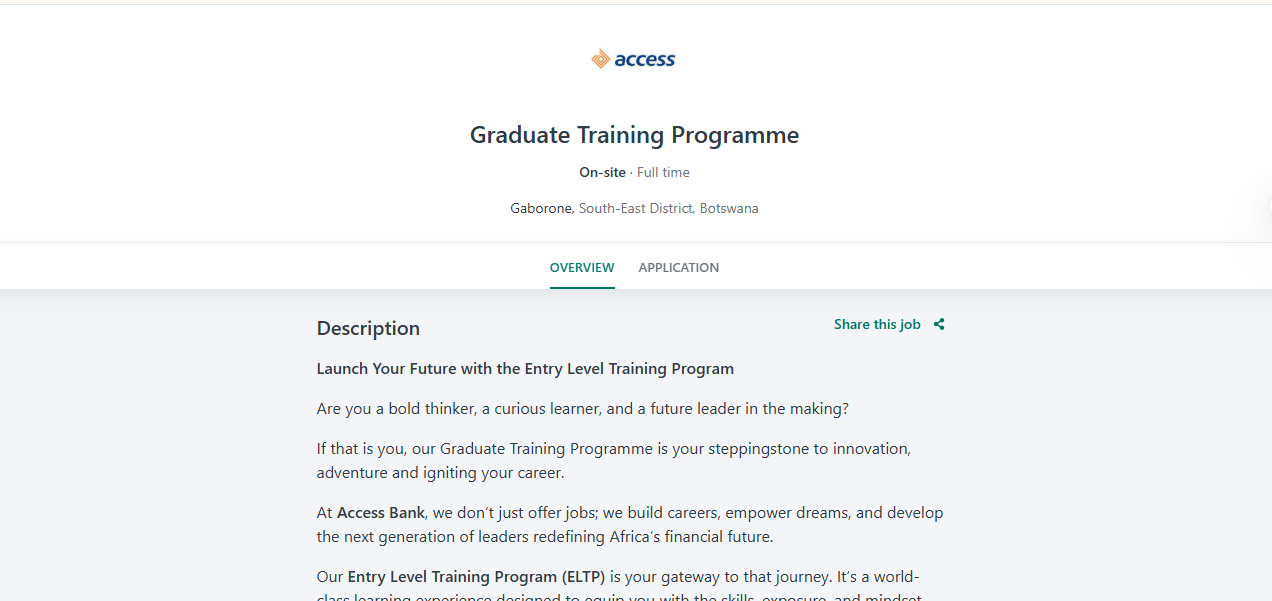Screen dimensions: 1272x601
Task: Switch to the APPLICATION tab
Action: (678, 267)
